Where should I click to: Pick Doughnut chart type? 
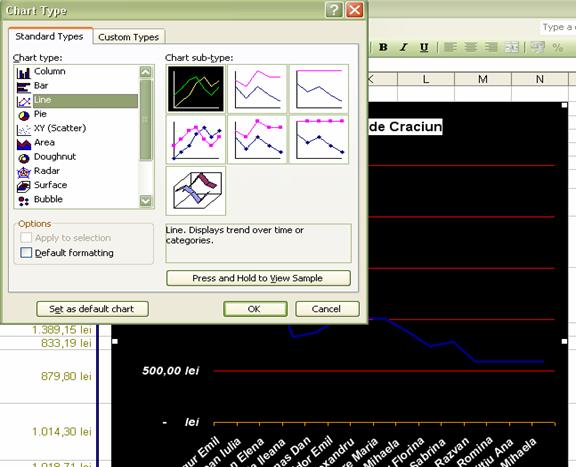[54, 157]
